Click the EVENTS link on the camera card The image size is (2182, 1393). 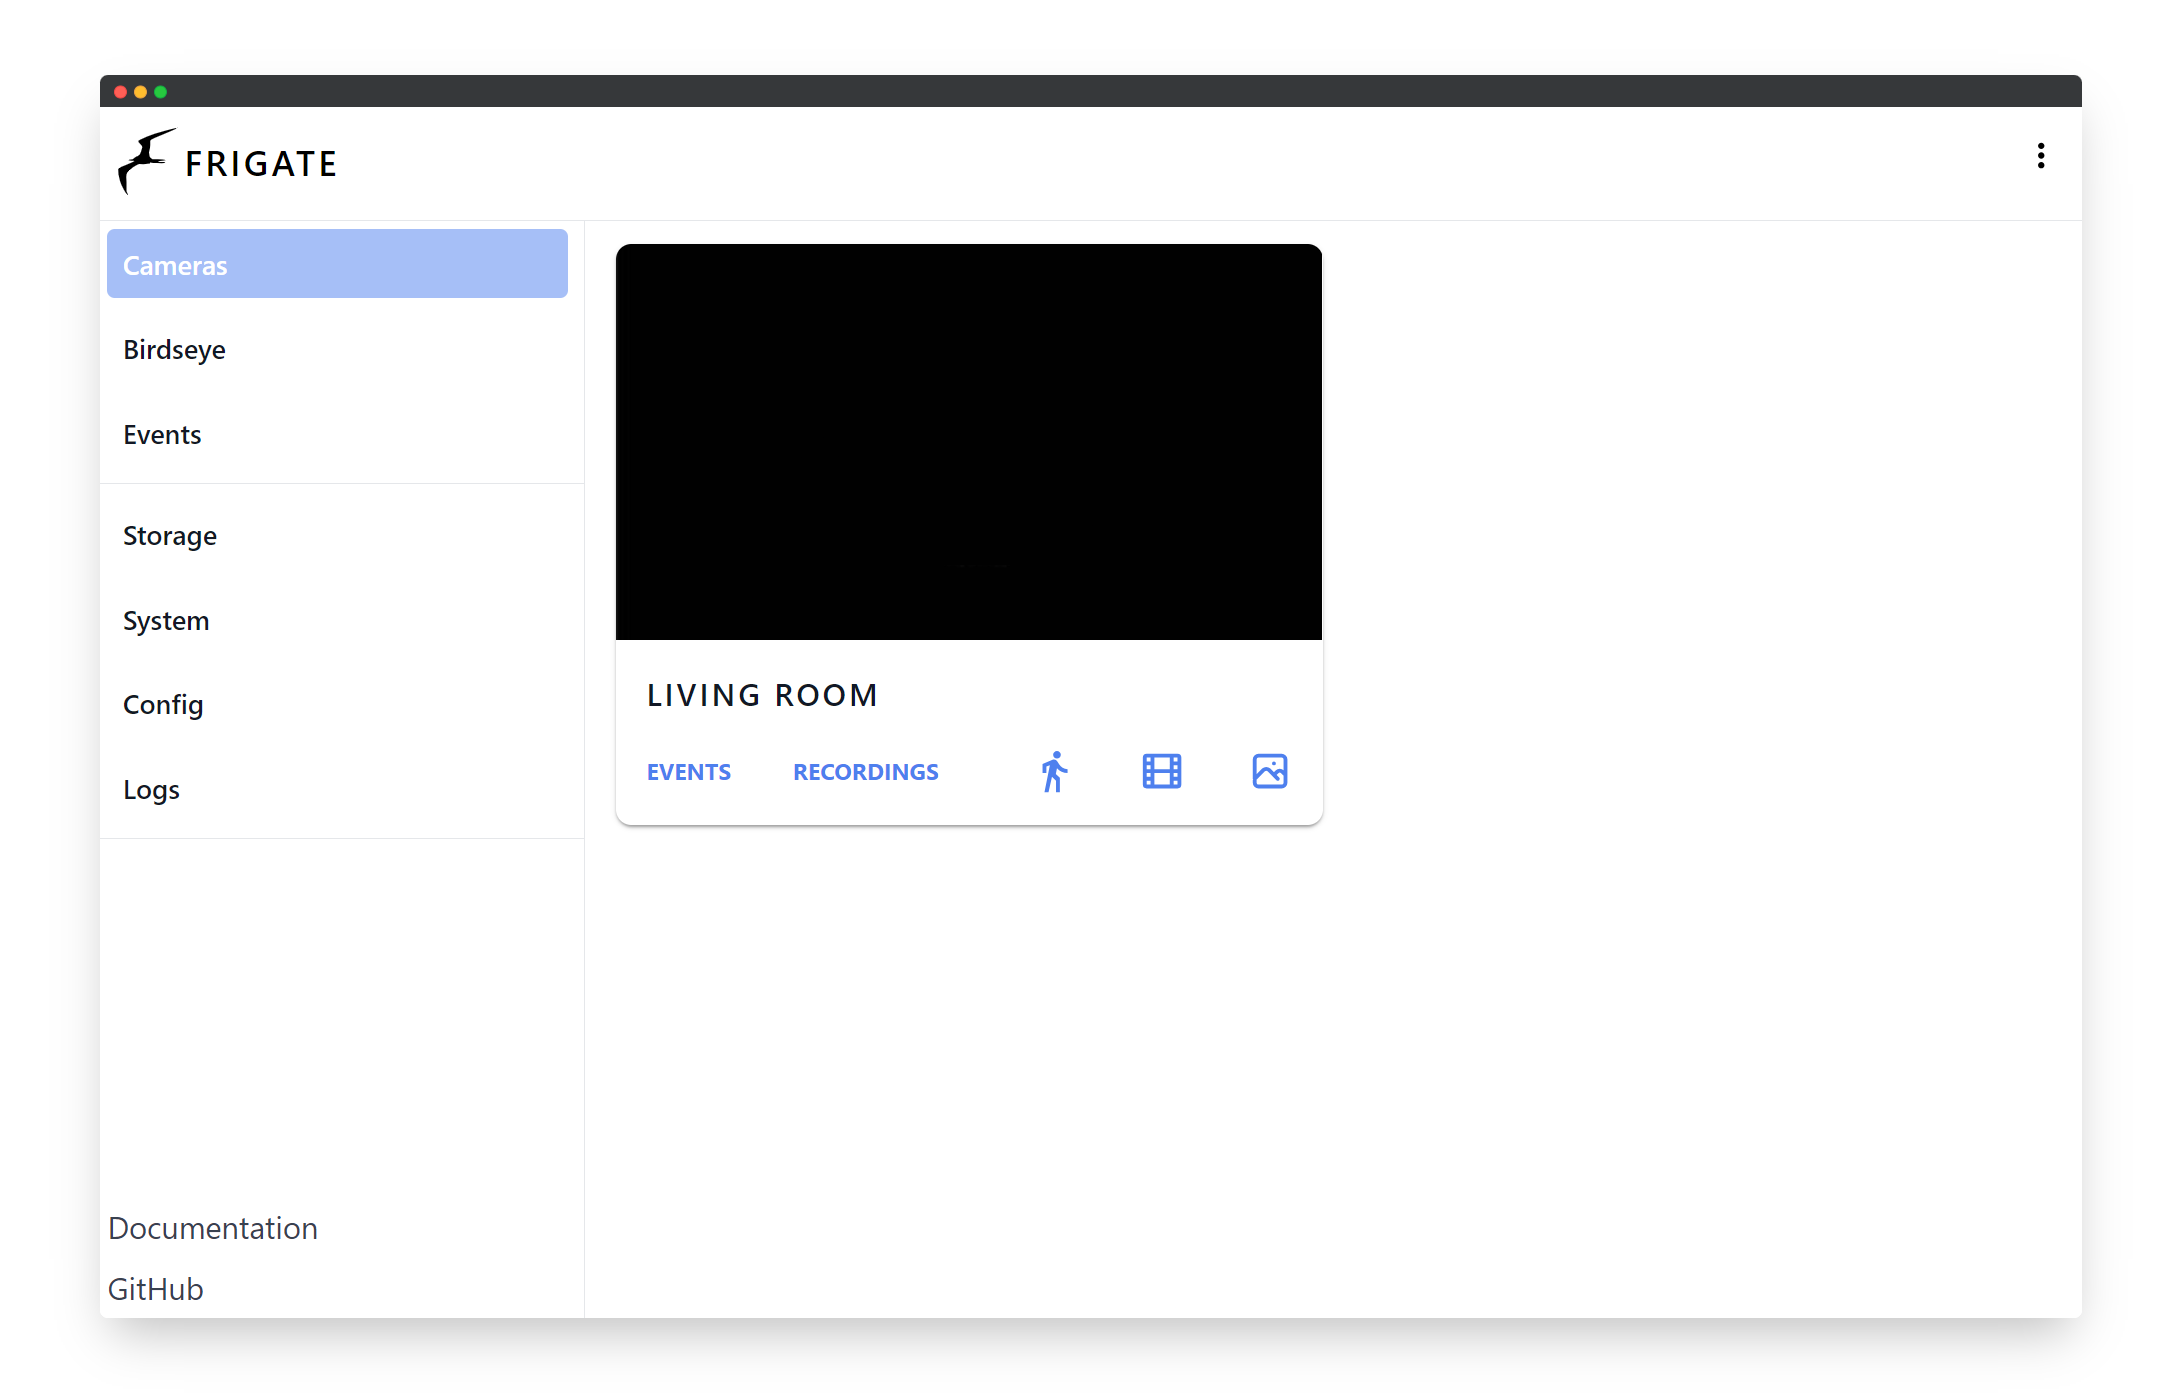(x=688, y=772)
